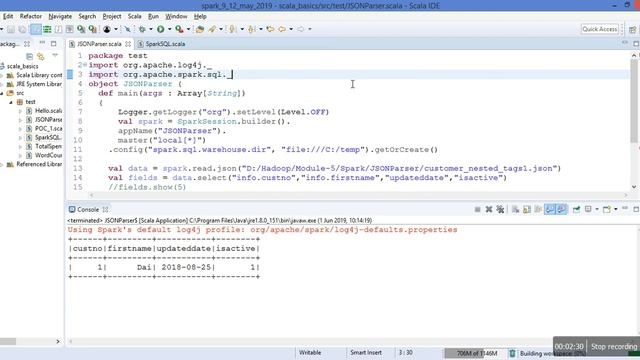
Task: Click Stop recording button
Action: pyautogui.click(x=613, y=347)
